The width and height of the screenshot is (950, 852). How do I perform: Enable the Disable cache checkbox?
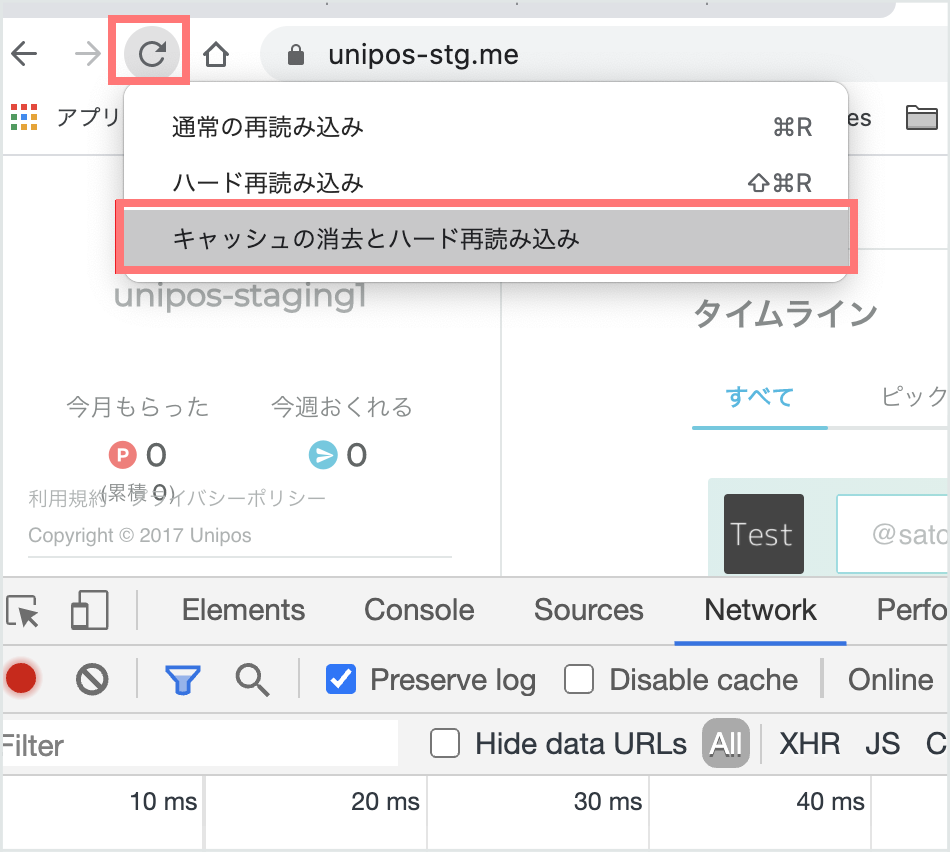tap(579, 679)
